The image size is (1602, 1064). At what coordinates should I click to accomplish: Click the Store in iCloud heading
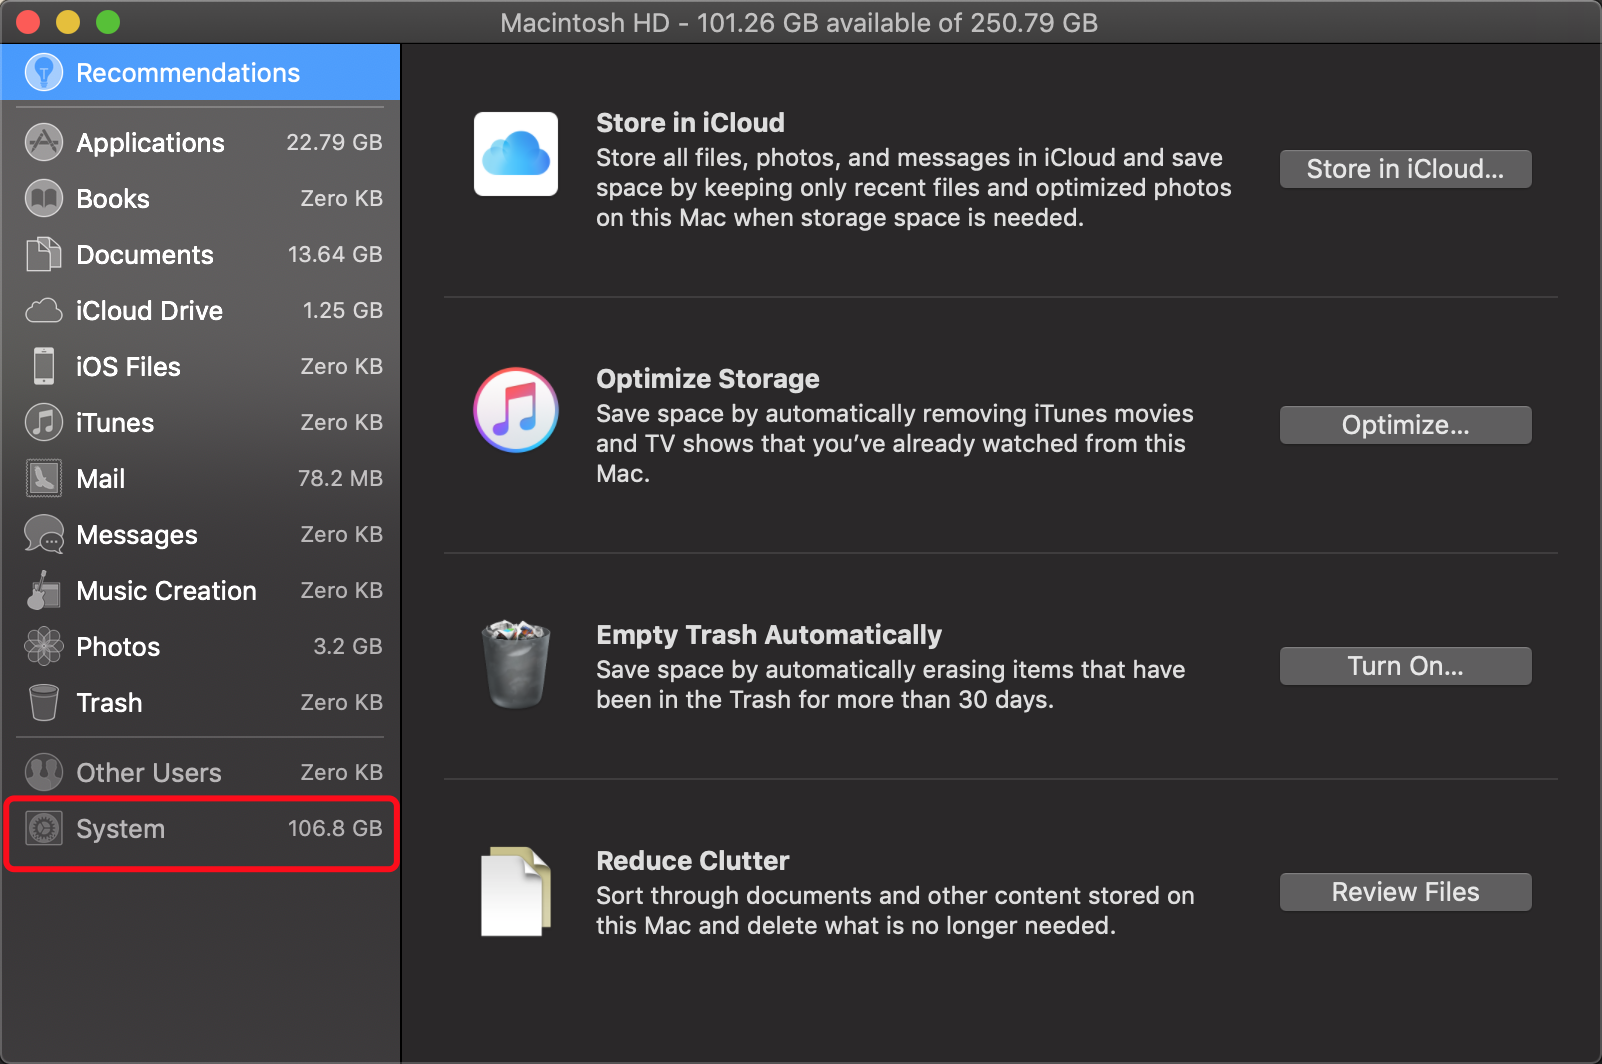click(690, 123)
